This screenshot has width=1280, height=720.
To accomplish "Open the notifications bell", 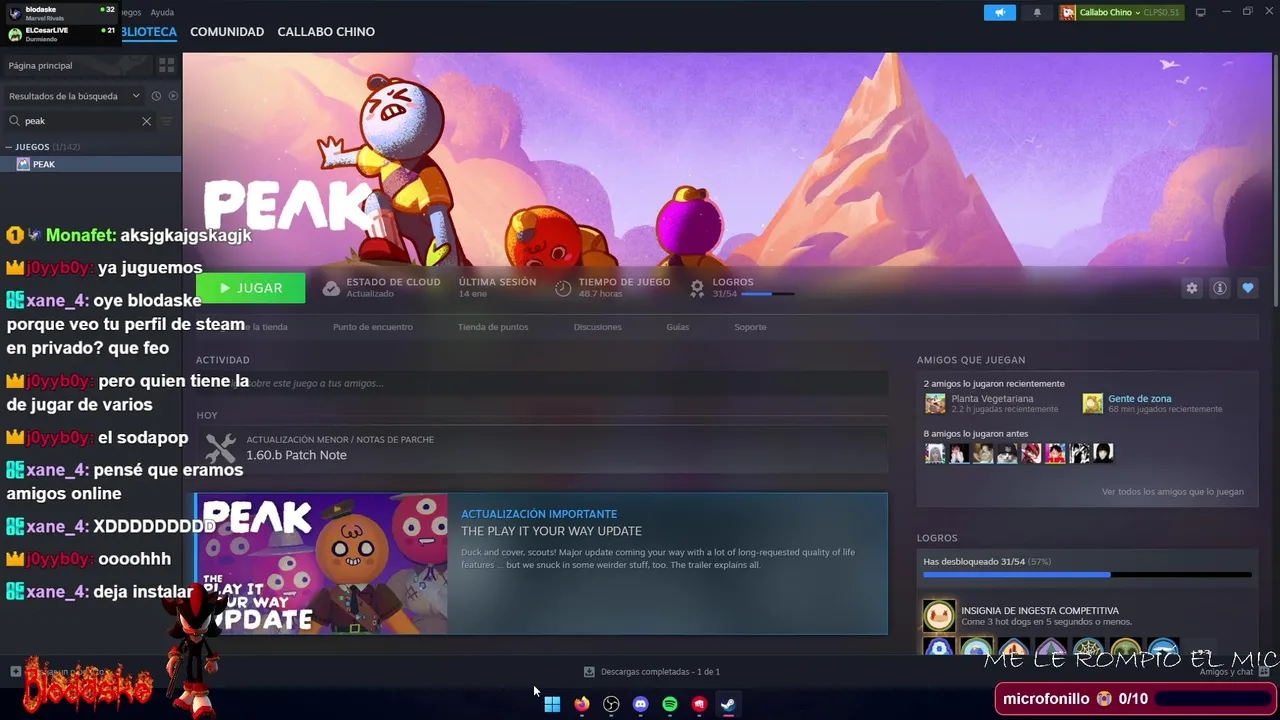I will click(1037, 12).
